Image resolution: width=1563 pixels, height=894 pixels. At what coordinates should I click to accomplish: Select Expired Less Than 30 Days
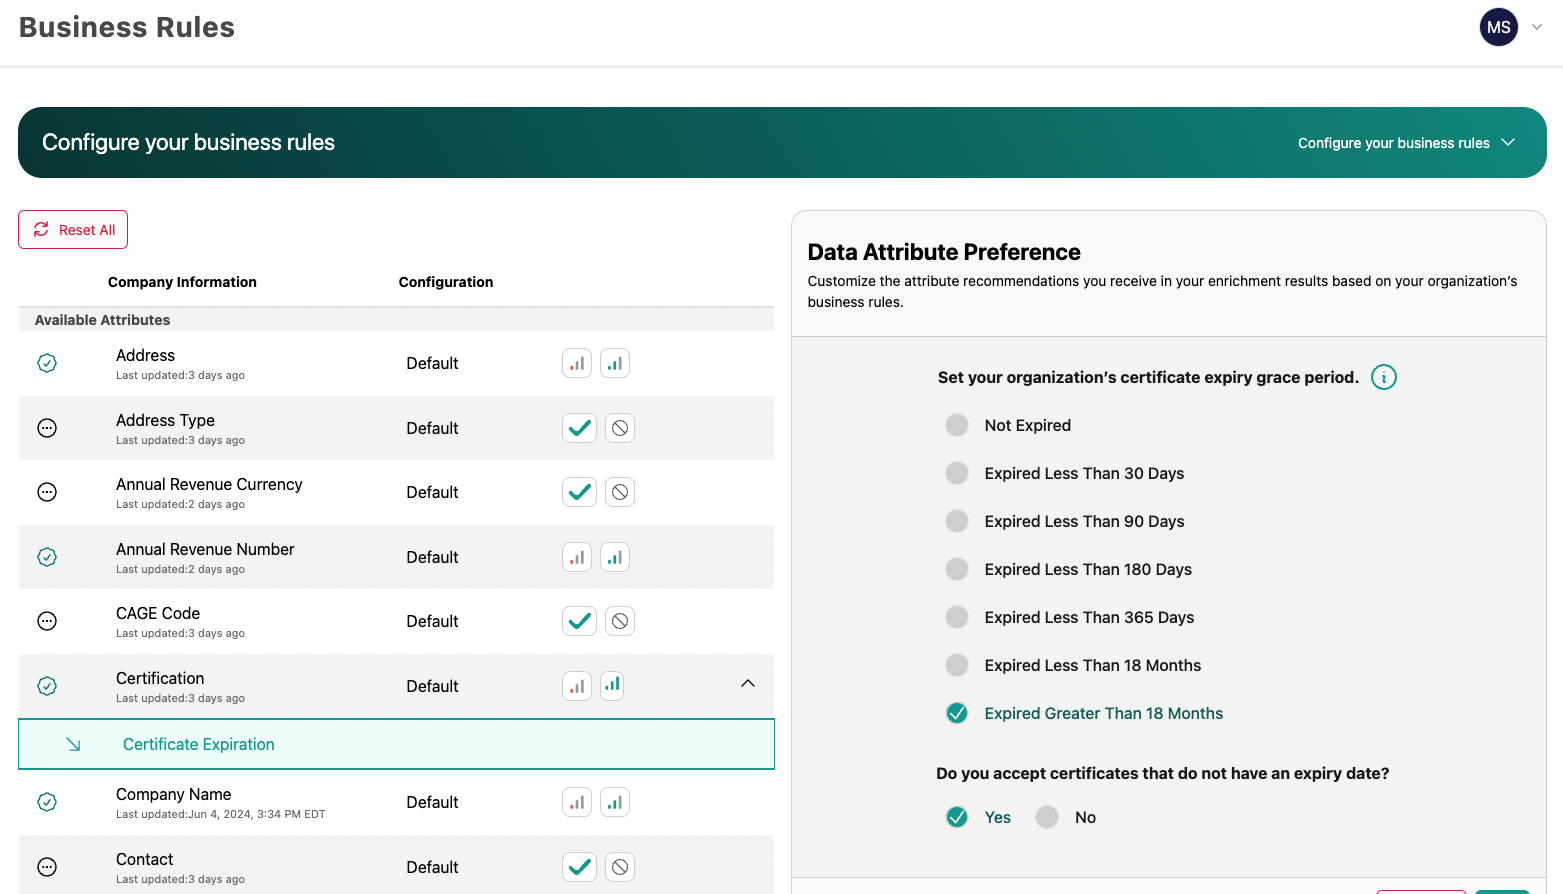[x=957, y=473]
